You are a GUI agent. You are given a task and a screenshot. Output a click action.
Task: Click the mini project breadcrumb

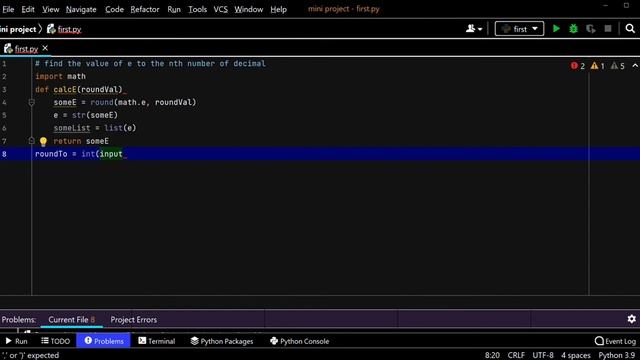click(18, 29)
